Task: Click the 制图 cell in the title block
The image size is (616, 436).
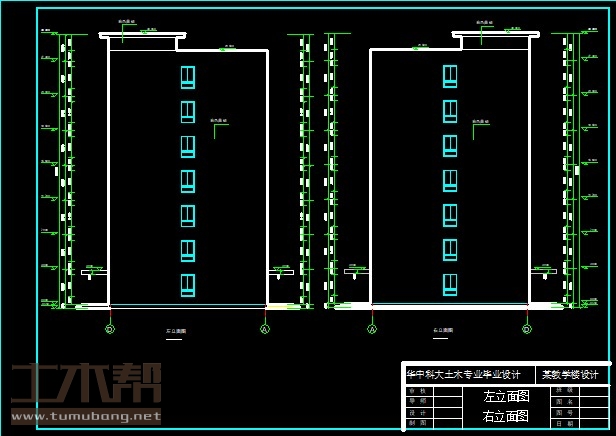Action: (417, 423)
